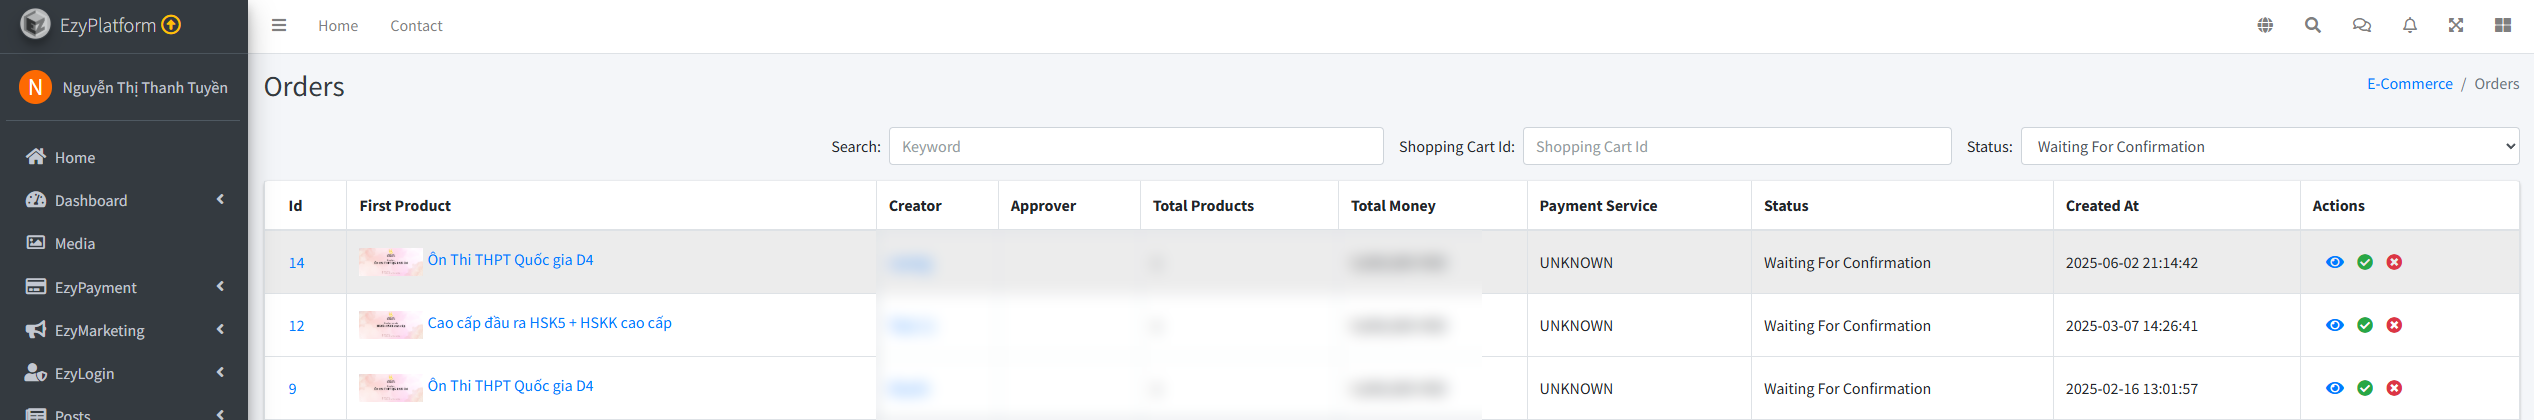
Task: Open the chat messages icon
Action: coord(2361,26)
